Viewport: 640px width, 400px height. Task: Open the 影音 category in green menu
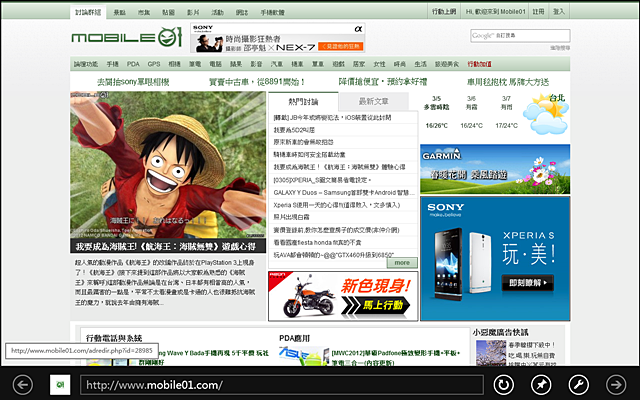pyautogui.click(x=256, y=64)
